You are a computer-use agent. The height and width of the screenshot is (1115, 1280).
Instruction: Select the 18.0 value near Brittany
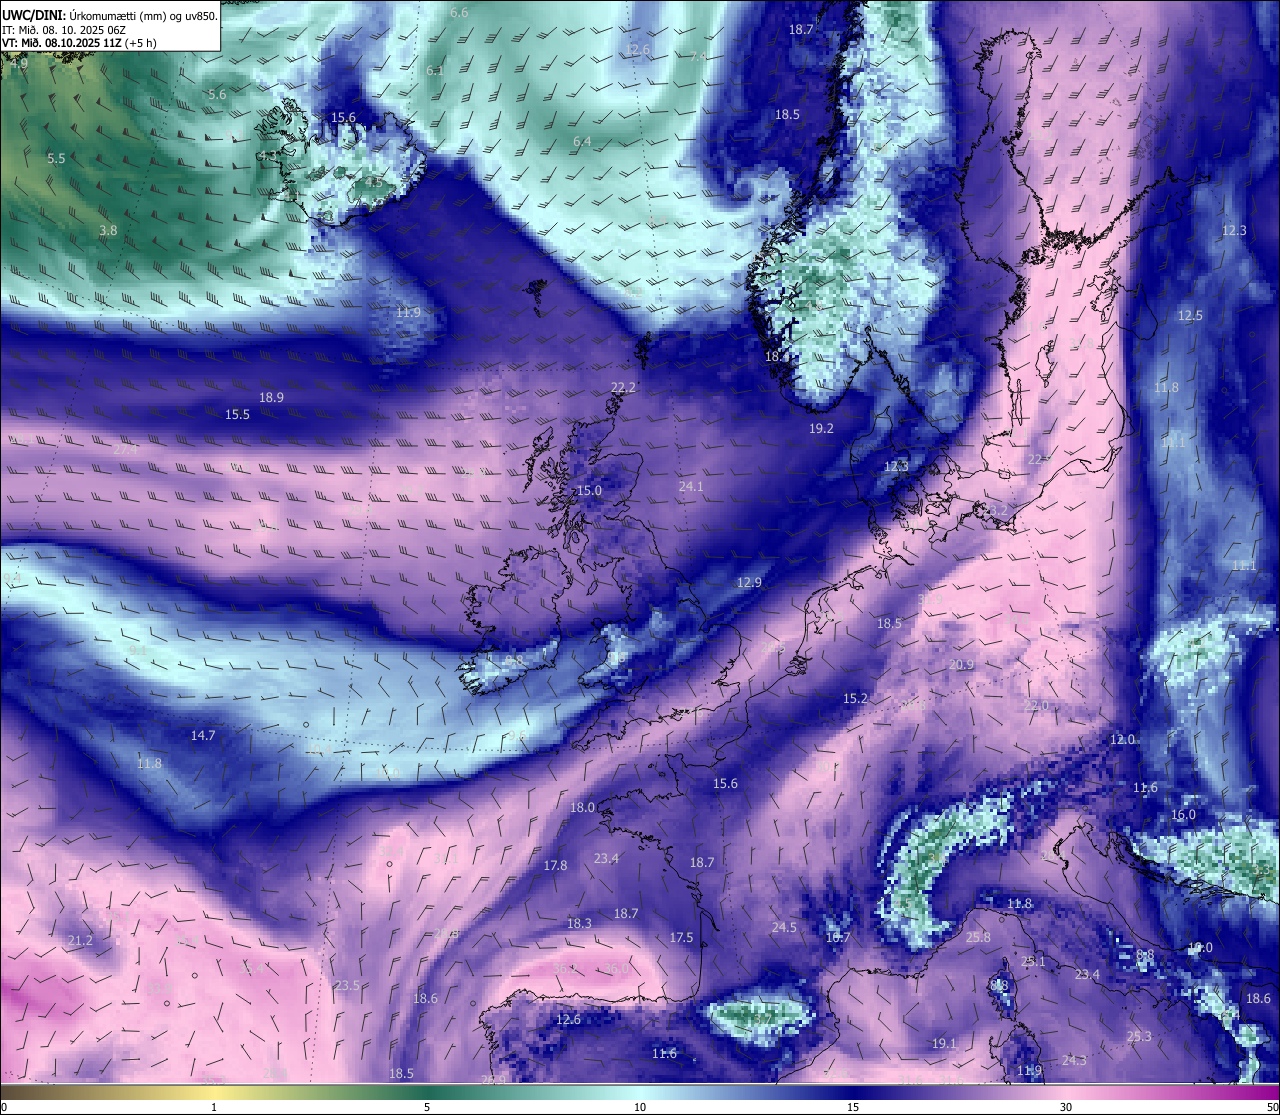582,807
